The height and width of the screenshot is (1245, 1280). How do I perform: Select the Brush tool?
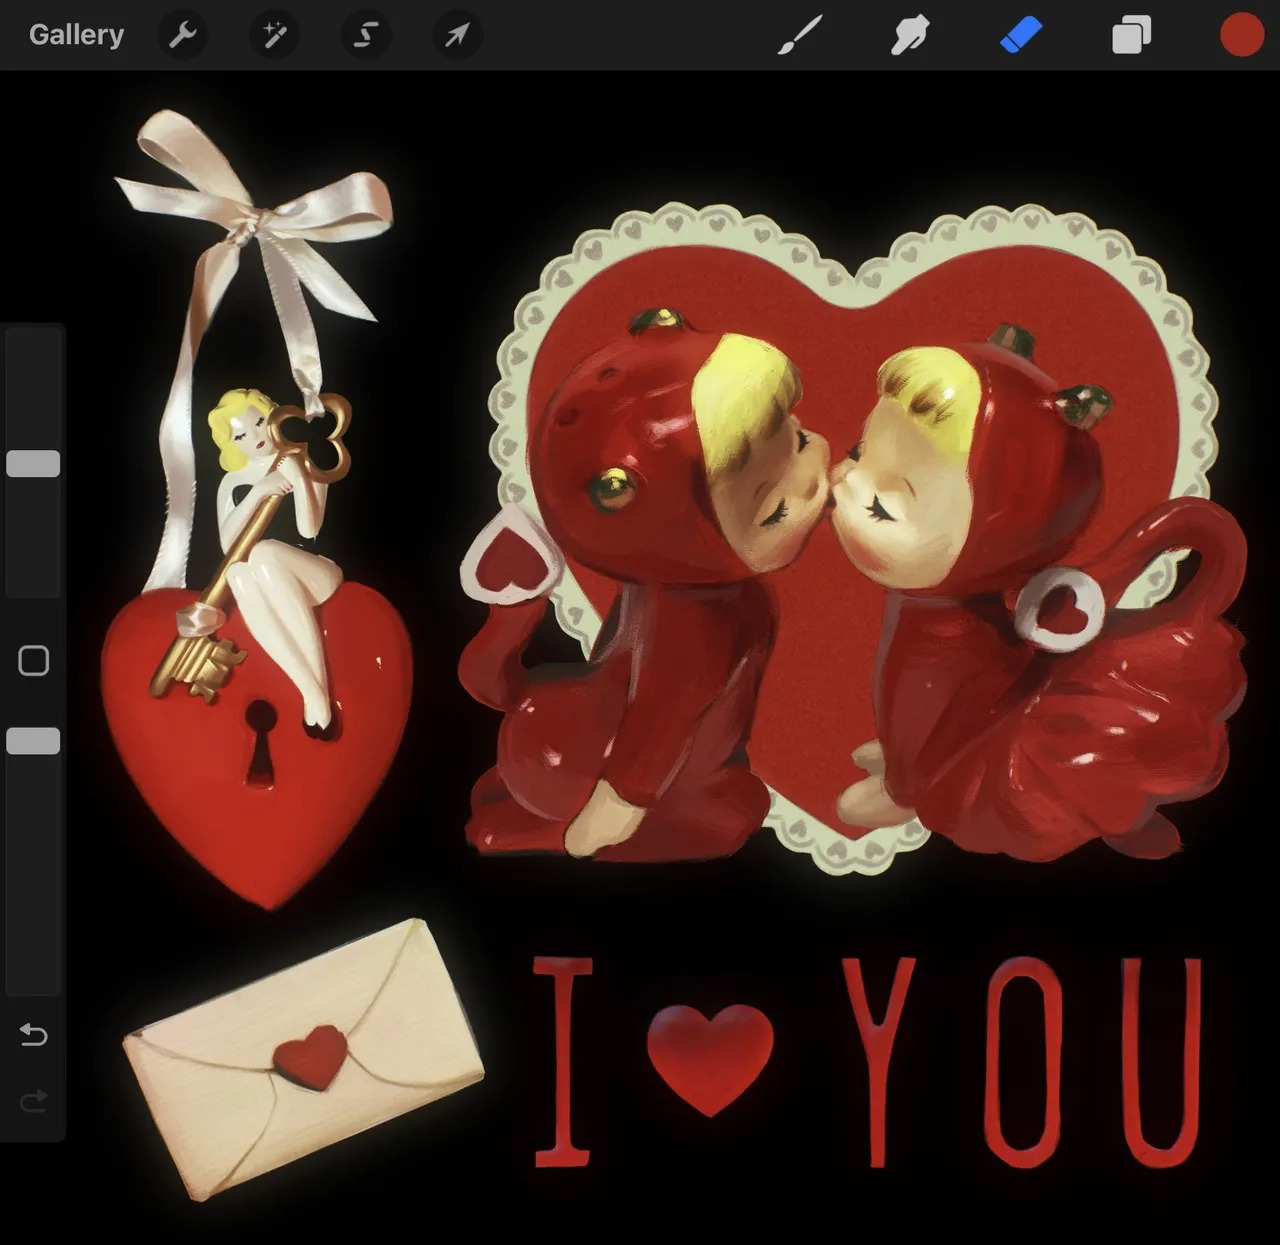point(800,35)
